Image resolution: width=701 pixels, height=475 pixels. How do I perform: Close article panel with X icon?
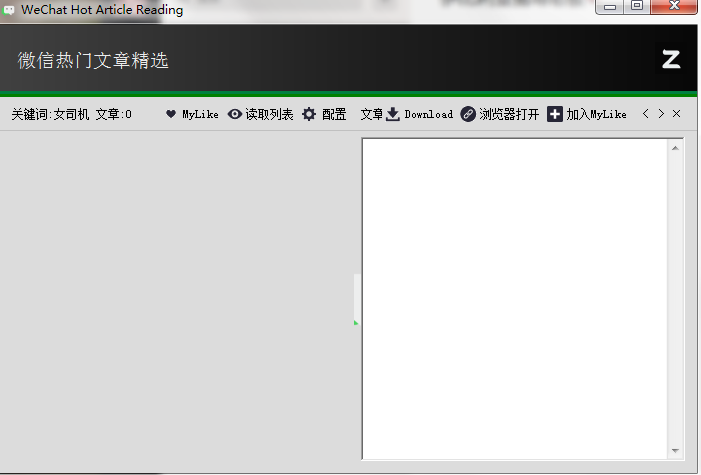[676, 114]
